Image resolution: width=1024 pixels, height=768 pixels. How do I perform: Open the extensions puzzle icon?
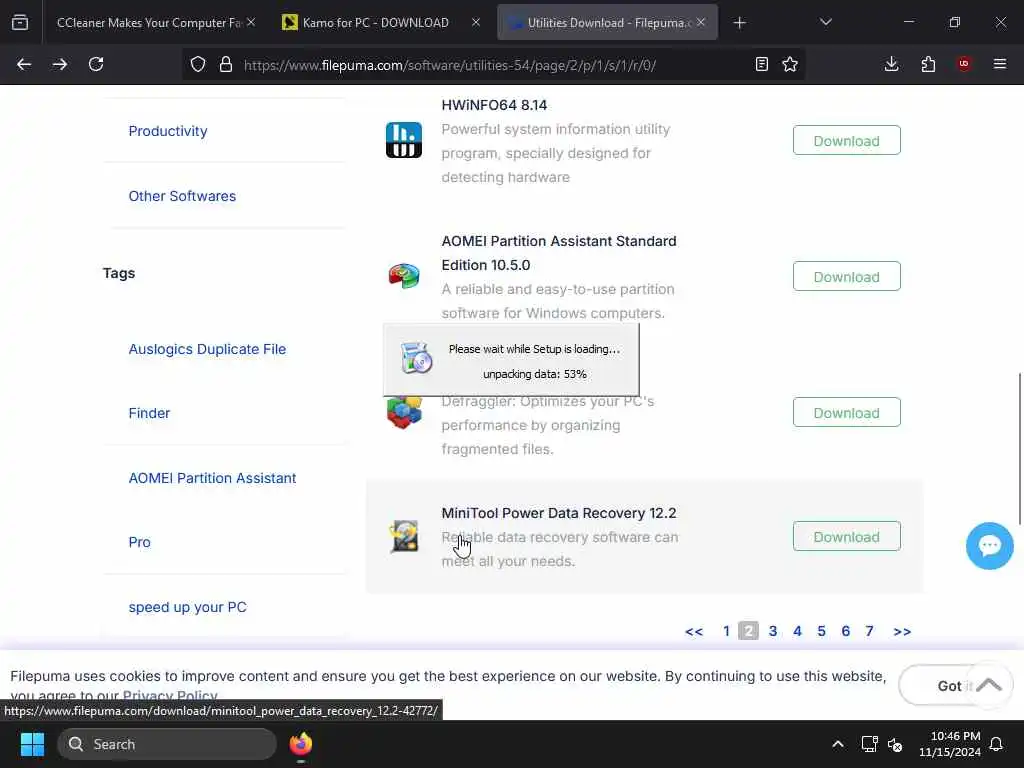click(x=928, y=64)
